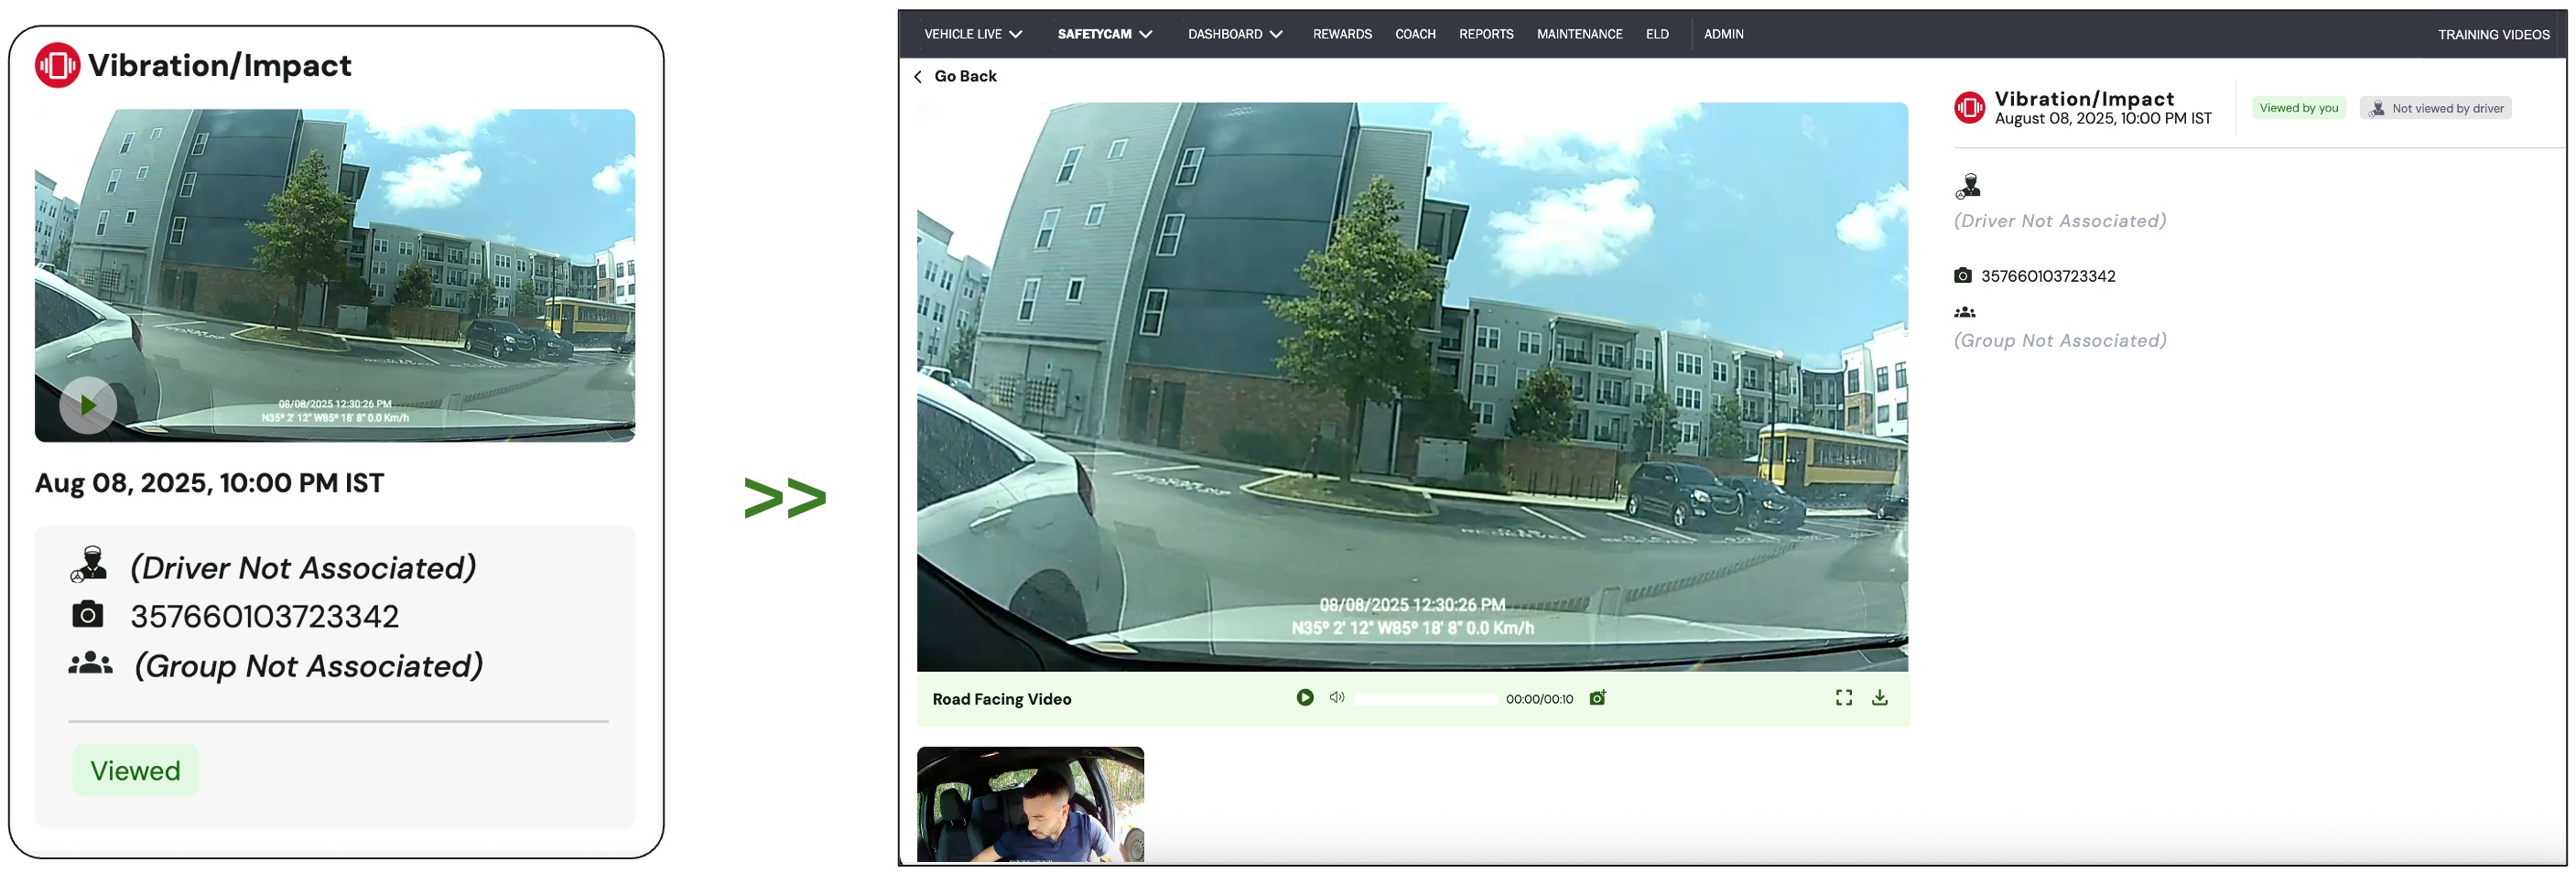Viewport: 2576px width, 873px height.
Task: Go to the COACH section
Action: pos(1415,34)
